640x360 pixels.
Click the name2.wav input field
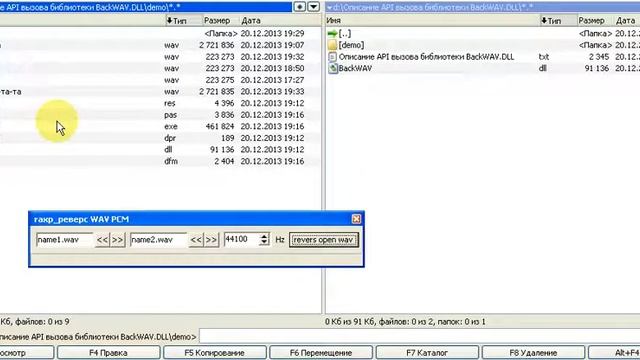point(158,240)
